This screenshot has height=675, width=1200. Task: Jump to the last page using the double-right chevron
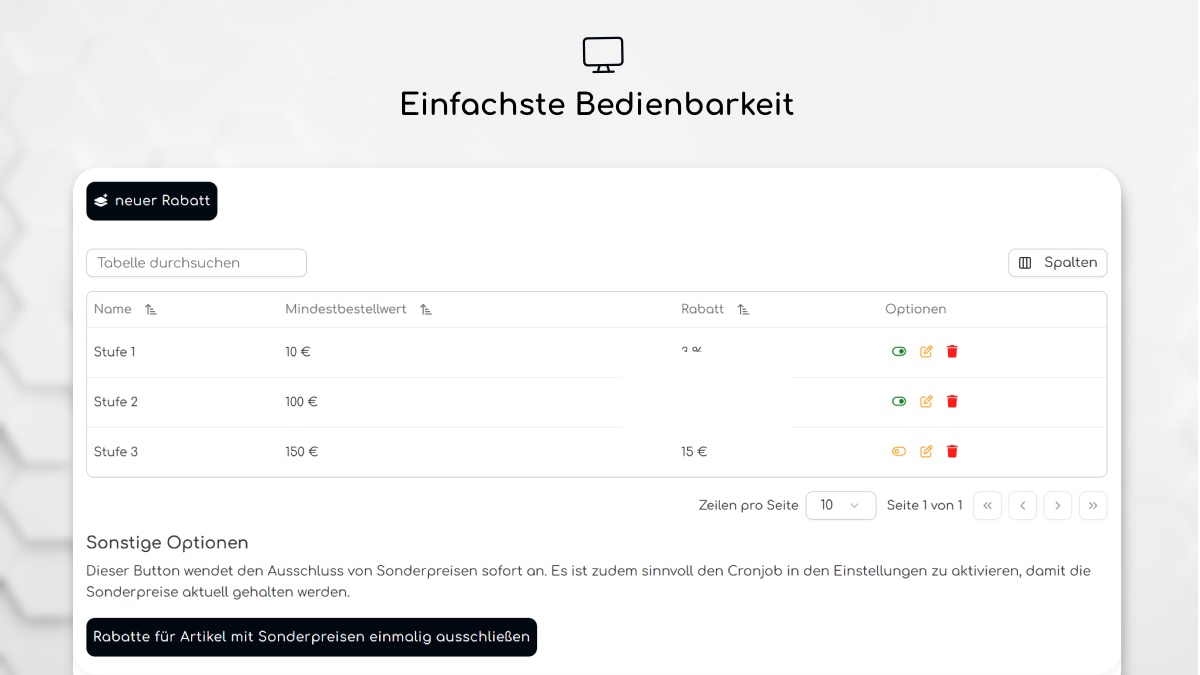point(1092,505)
